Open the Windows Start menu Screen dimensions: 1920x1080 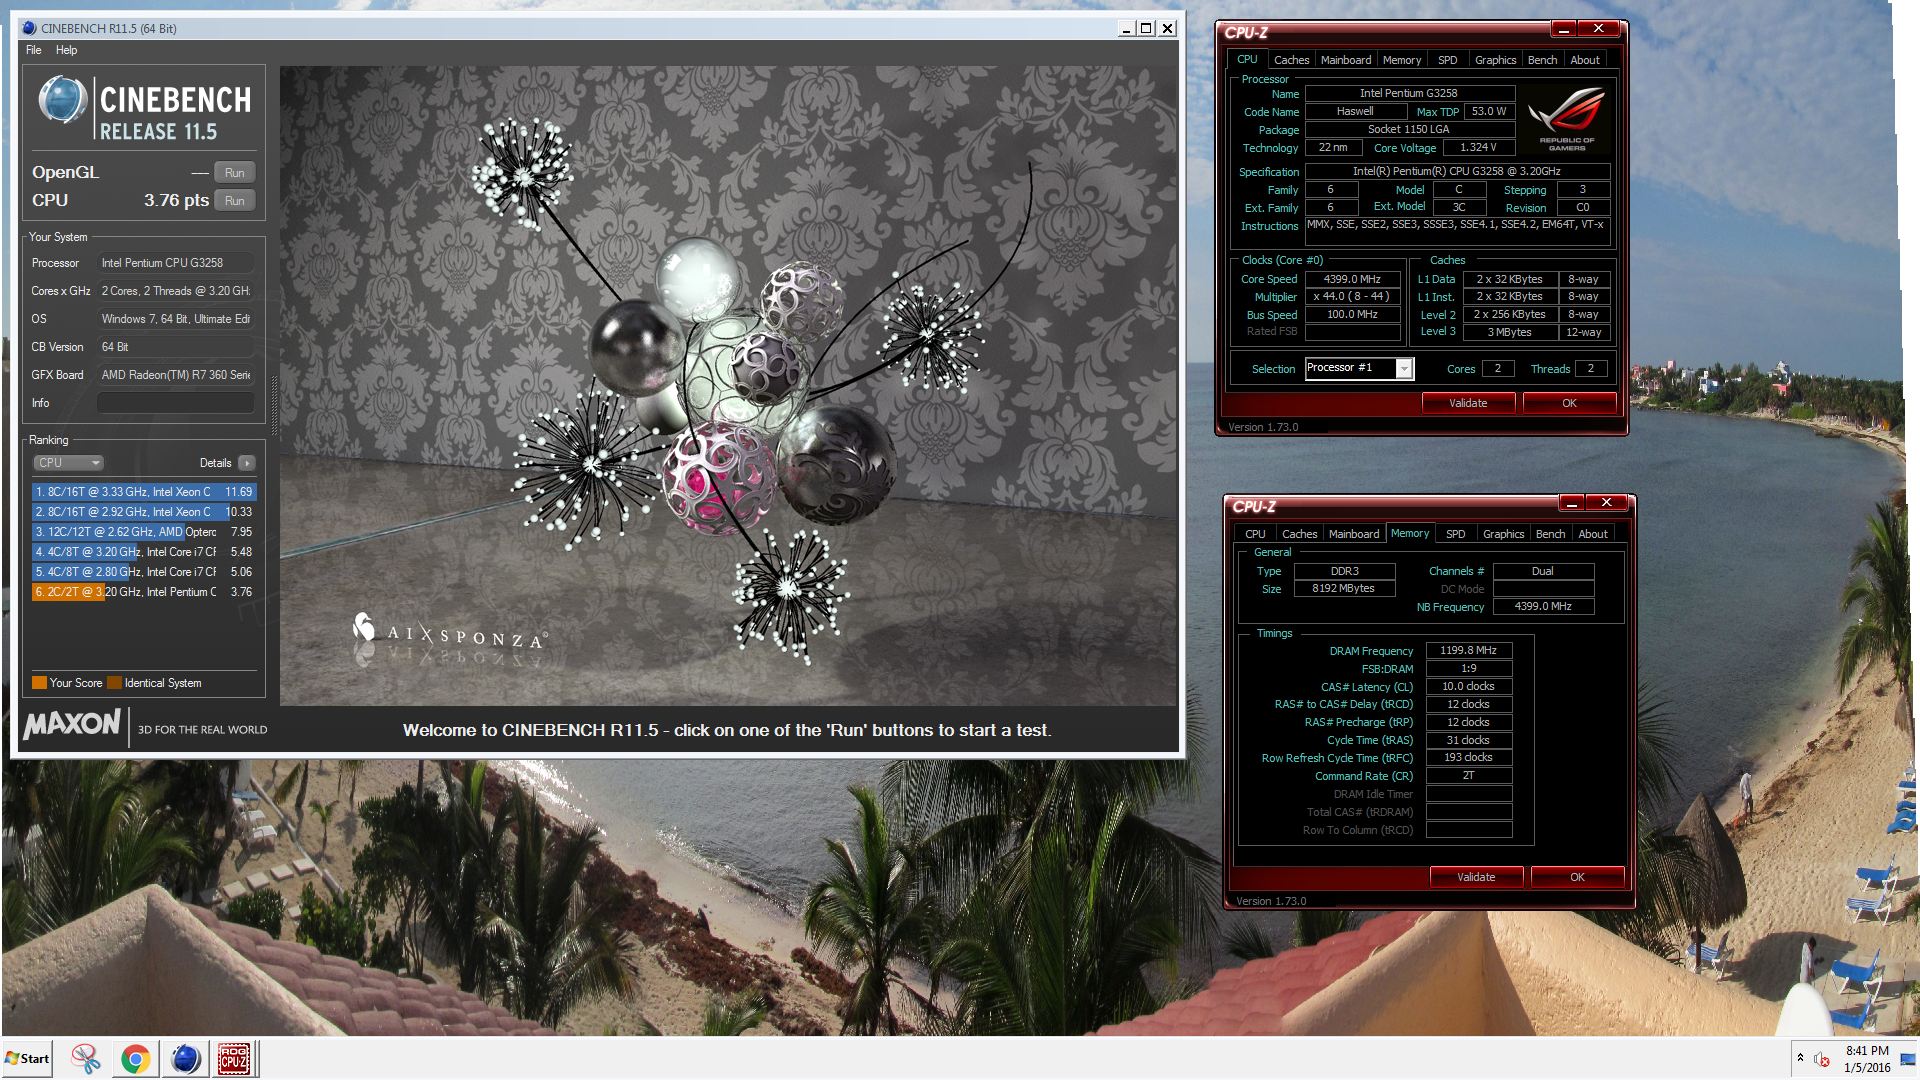click(27, 1058)
